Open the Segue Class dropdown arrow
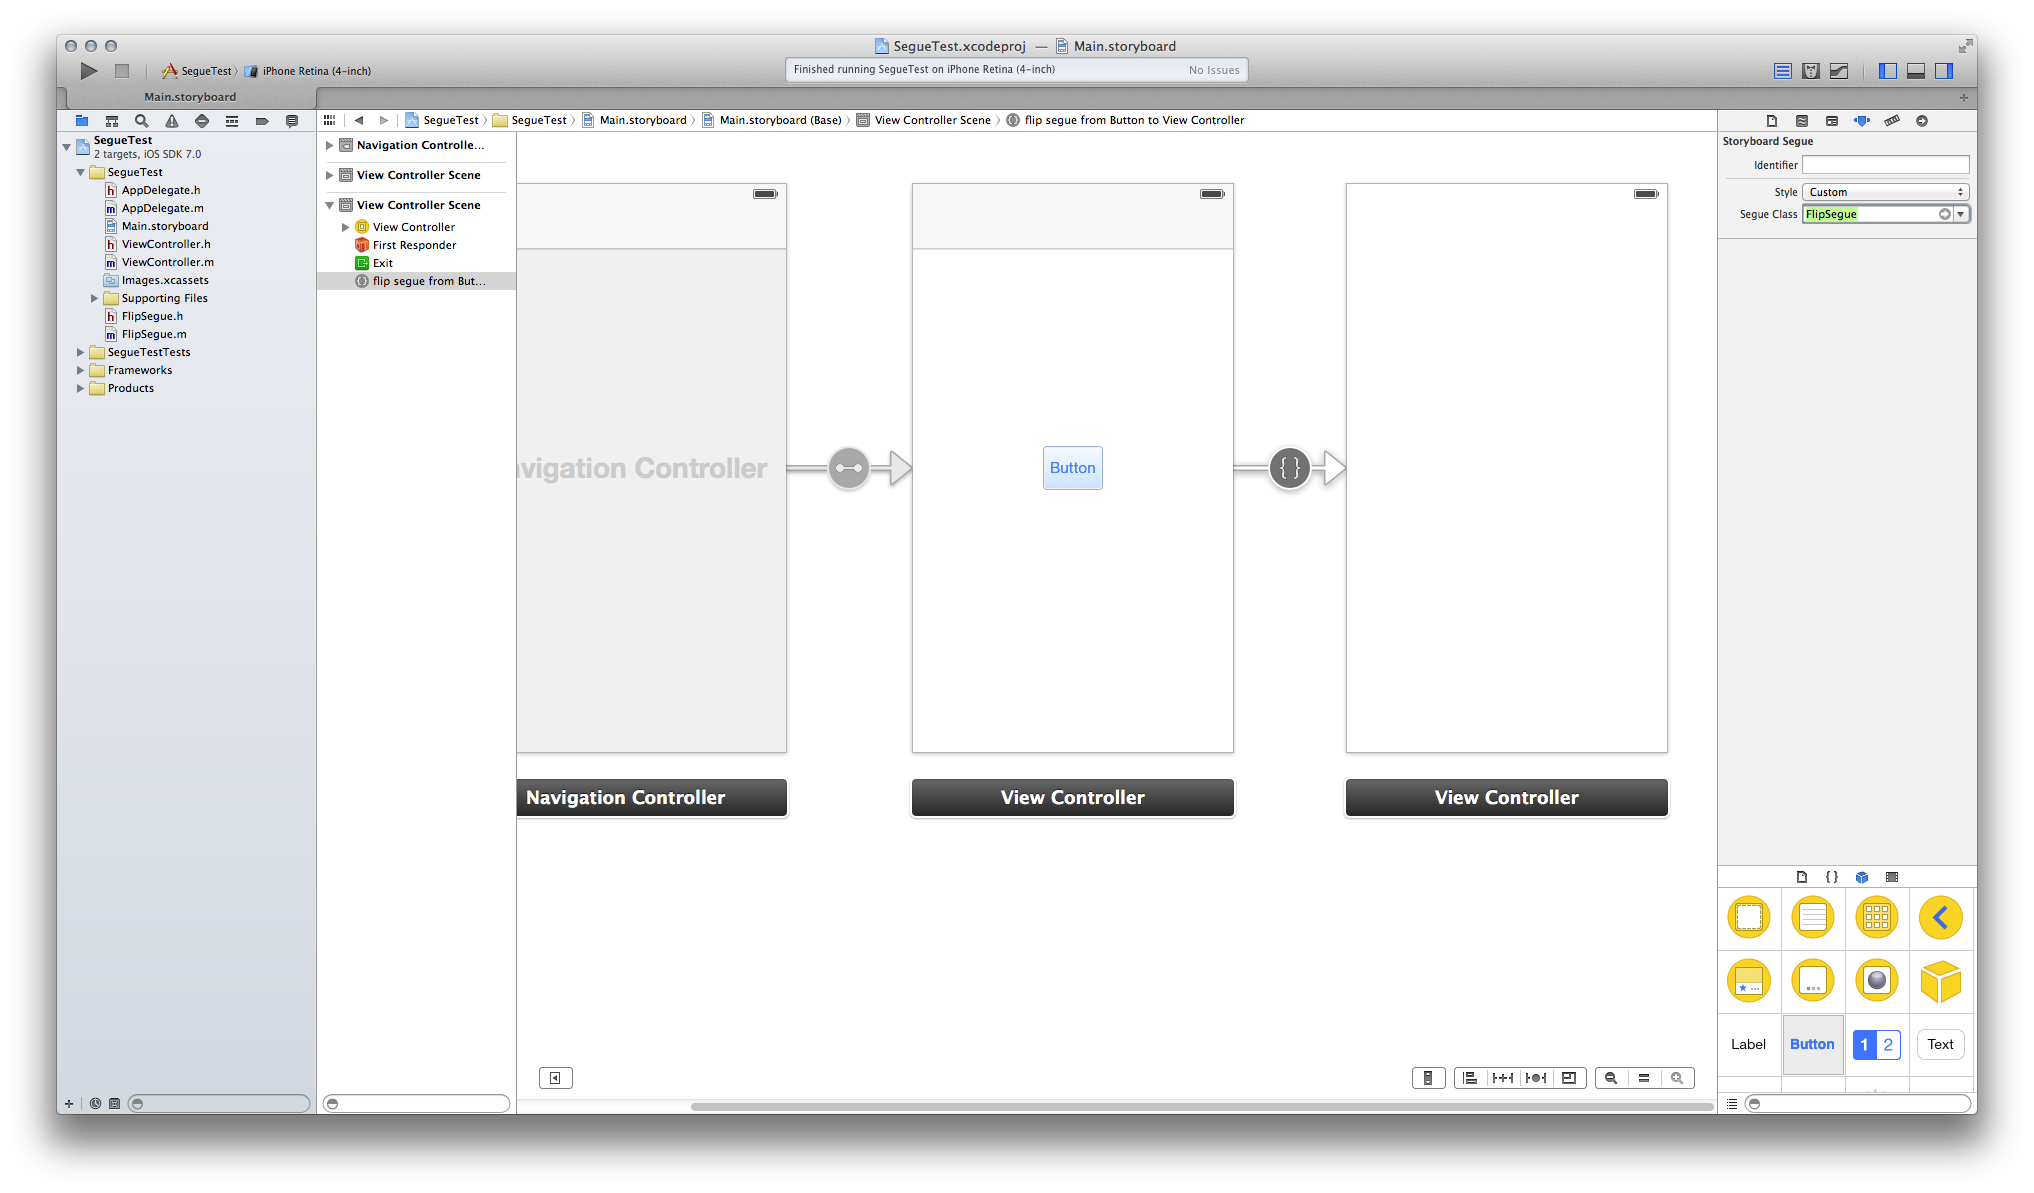 1960,214
